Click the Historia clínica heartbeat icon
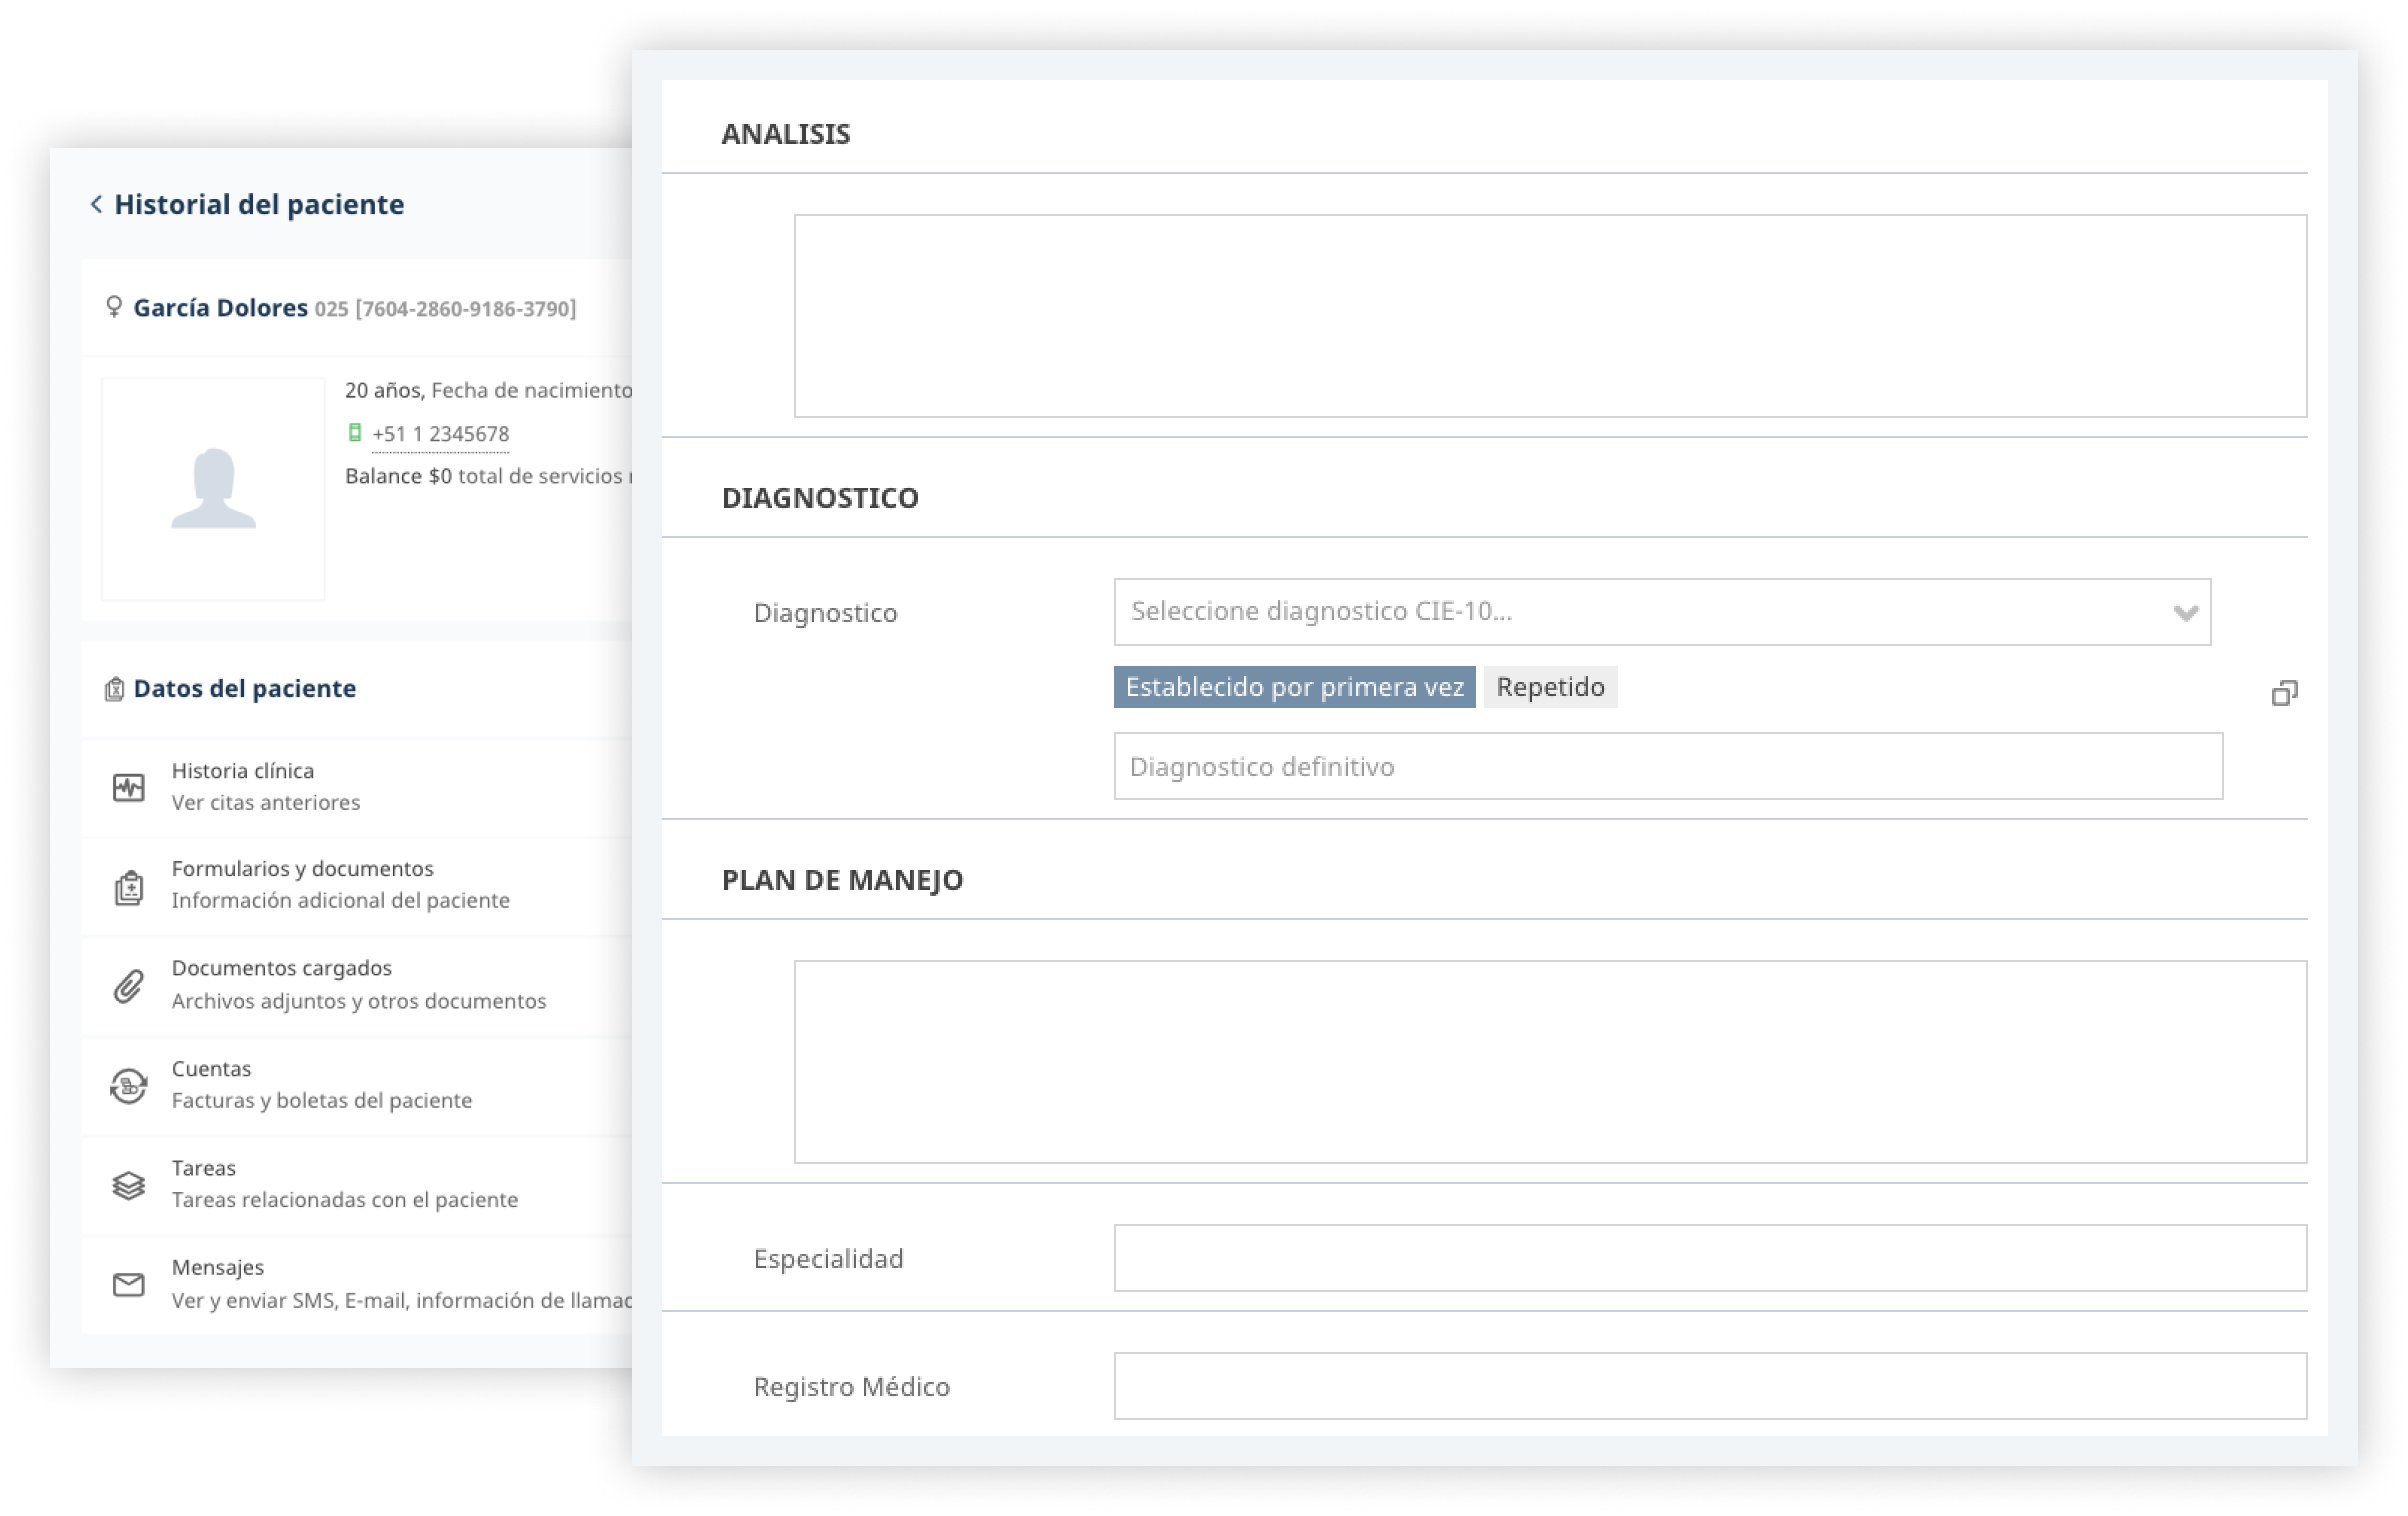The height and width of the screenshot is (1516, 2408). tap(128, 788)
